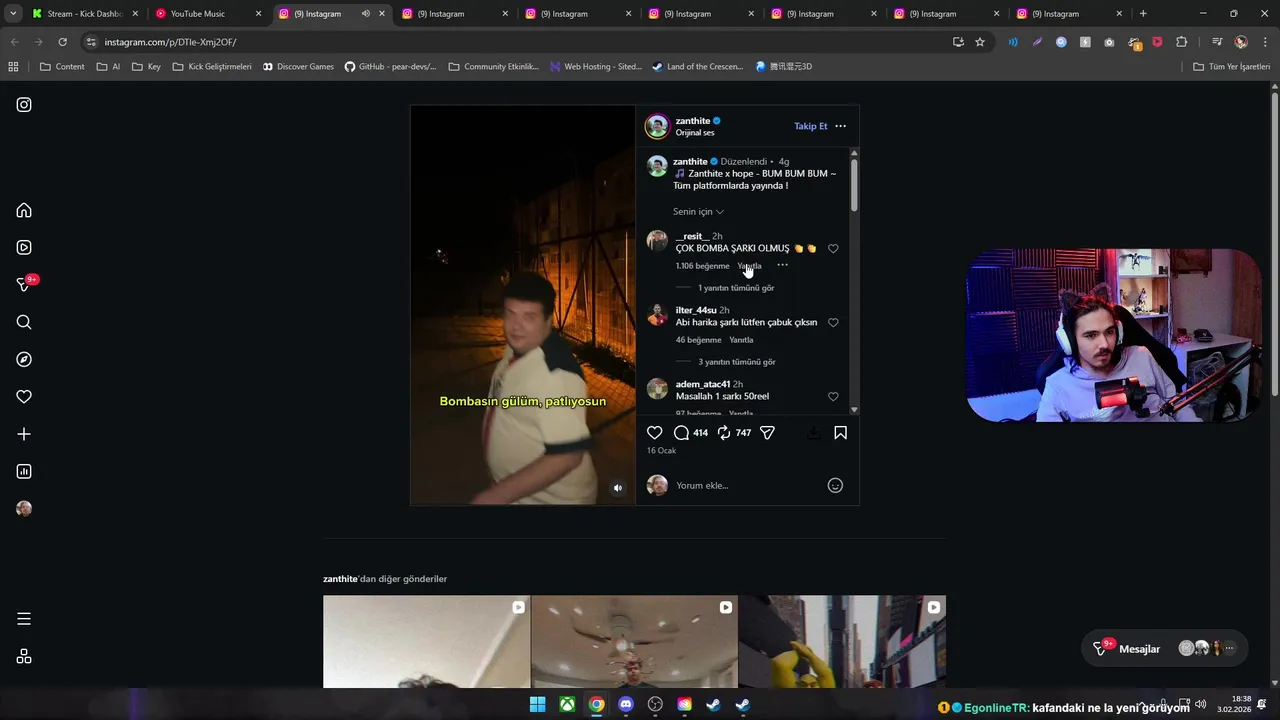Open the Extensions puzzle menu
Image resolution: width=1280 pixels, height=720 pixels.
1182,42
